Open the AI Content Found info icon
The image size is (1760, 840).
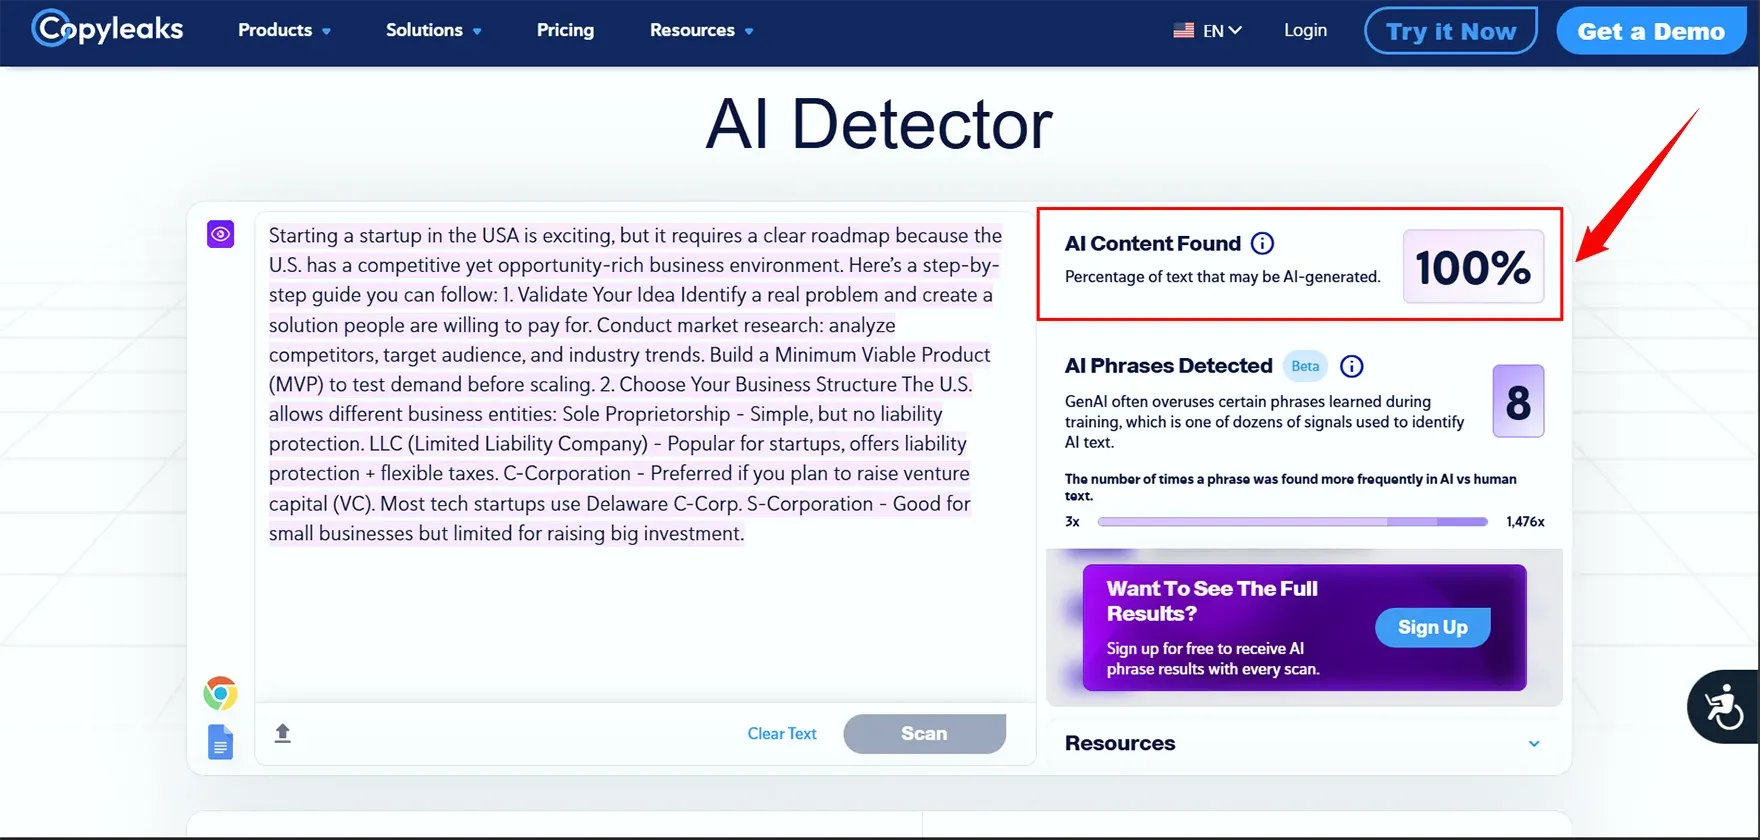point(1263,243)
